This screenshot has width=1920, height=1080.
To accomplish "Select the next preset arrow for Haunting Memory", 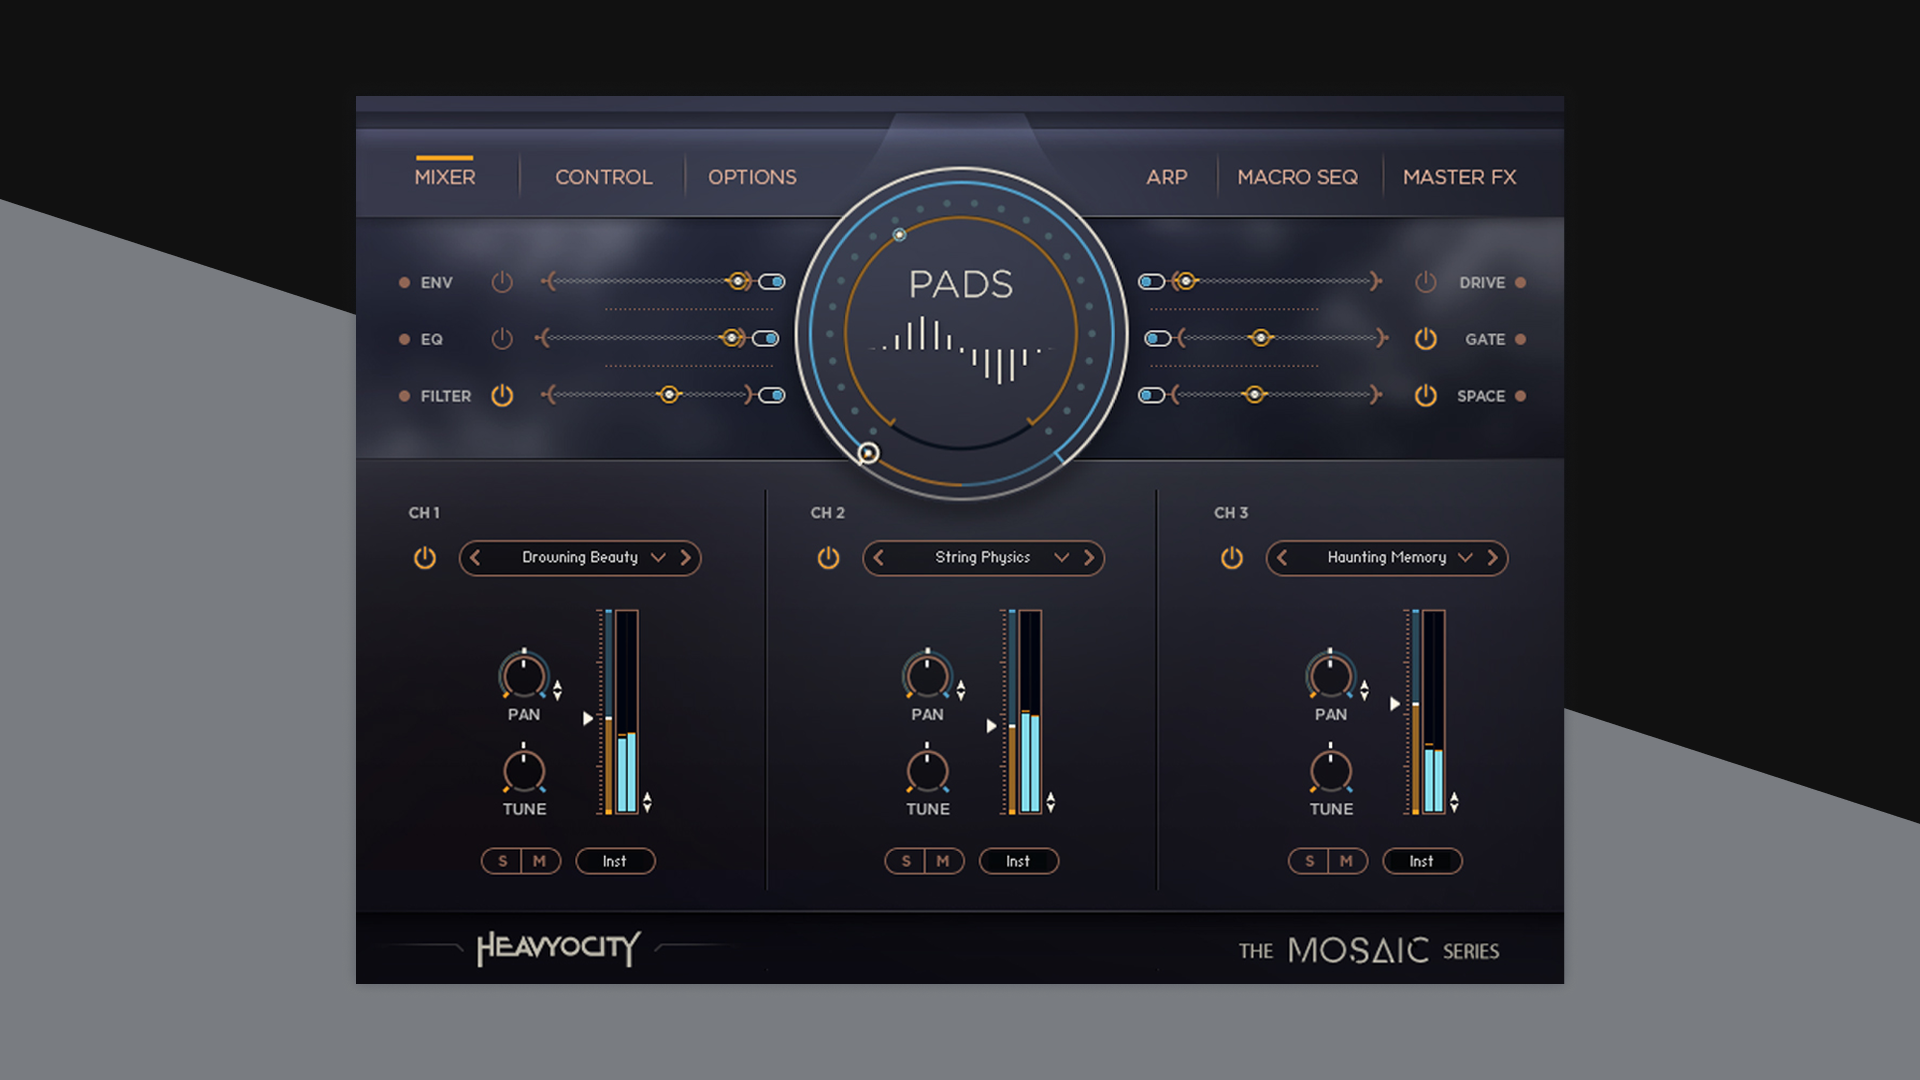I will (x=1492, y=558).
